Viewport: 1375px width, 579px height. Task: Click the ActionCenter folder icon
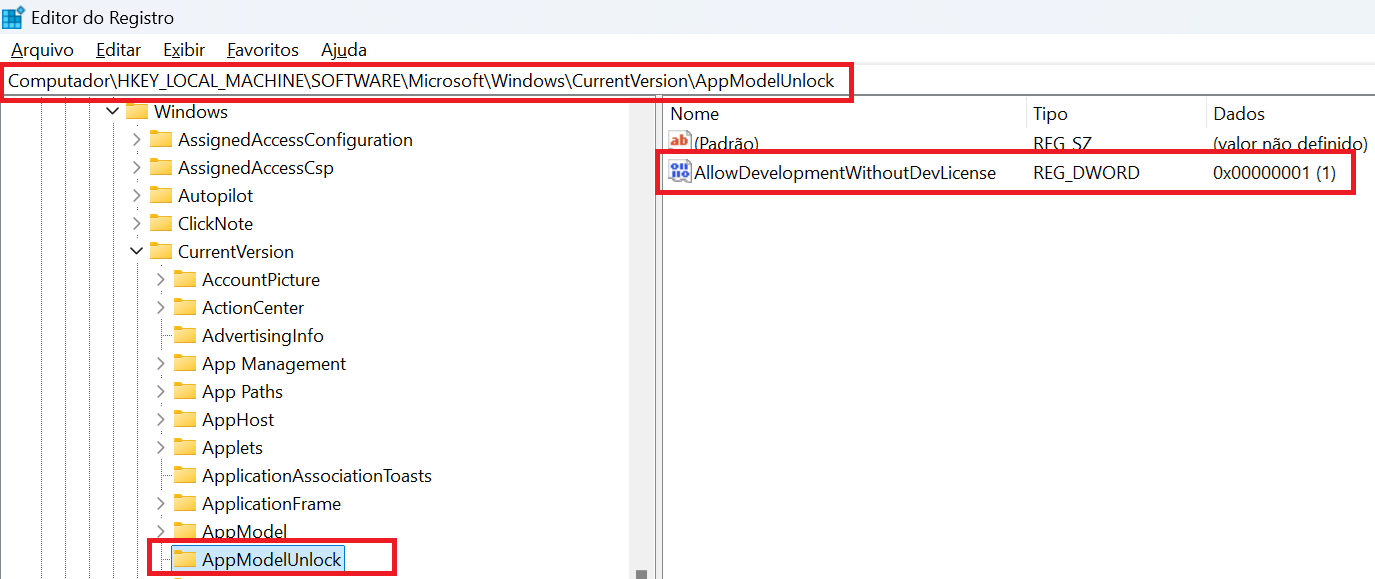[185, 307]
